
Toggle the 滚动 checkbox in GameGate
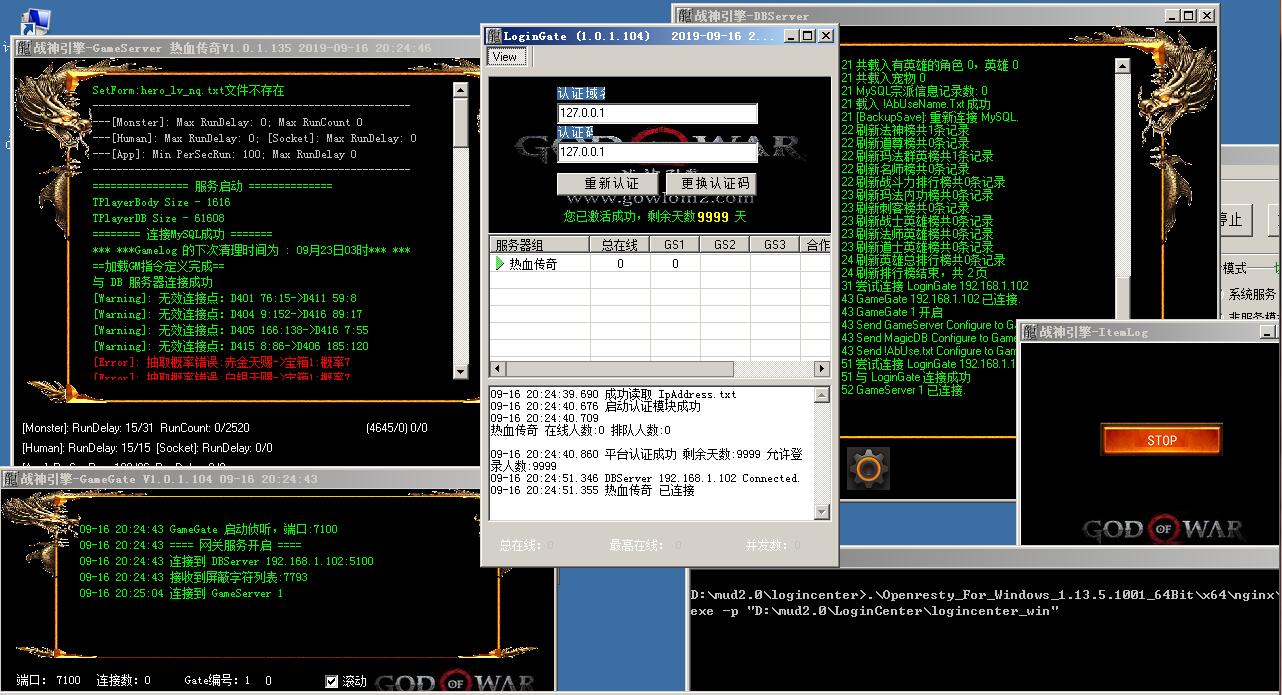332,681
